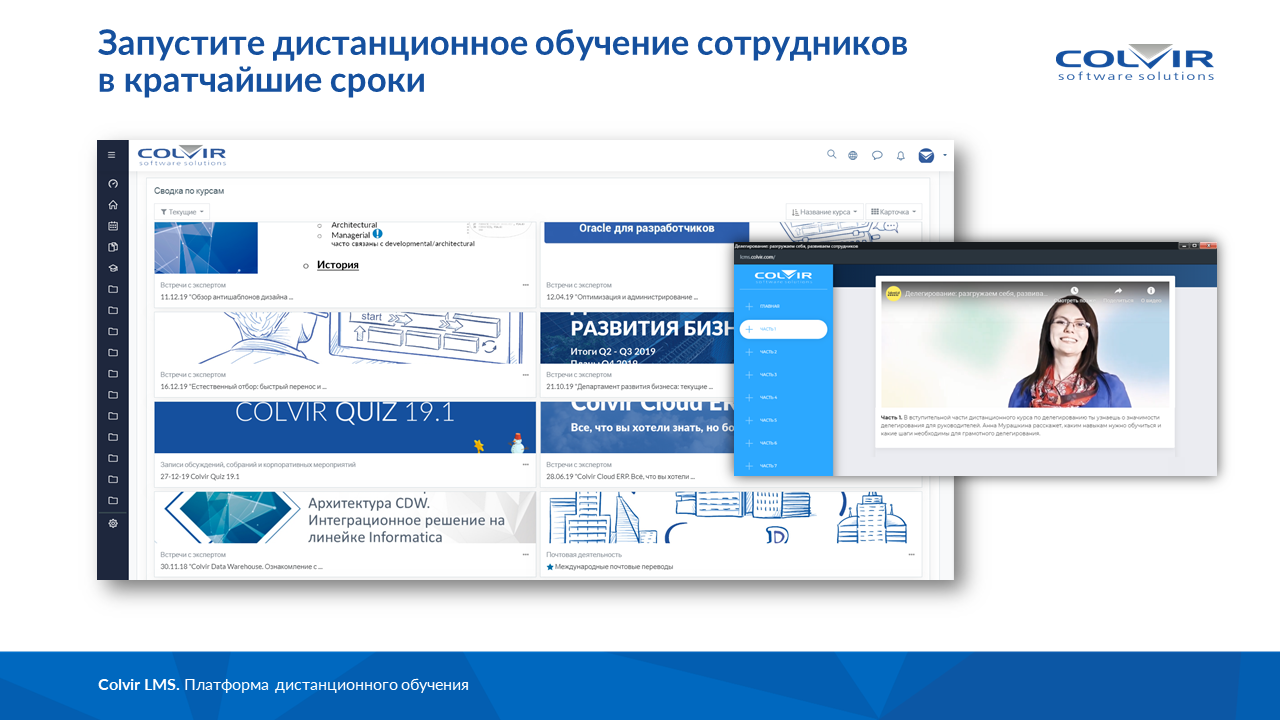The height and width of the screenshot is (720, 1280).
Task: Open the Карточка view dropdown
Action: pos(894,212)
